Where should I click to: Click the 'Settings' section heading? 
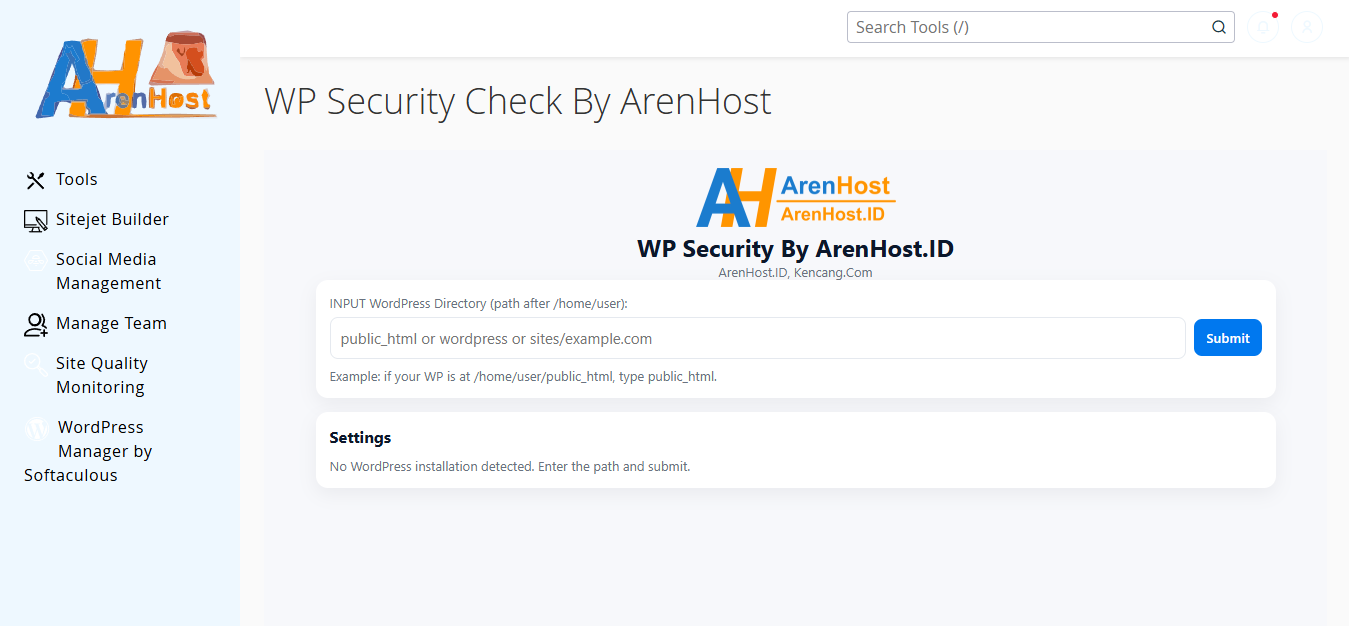(360, 438)
